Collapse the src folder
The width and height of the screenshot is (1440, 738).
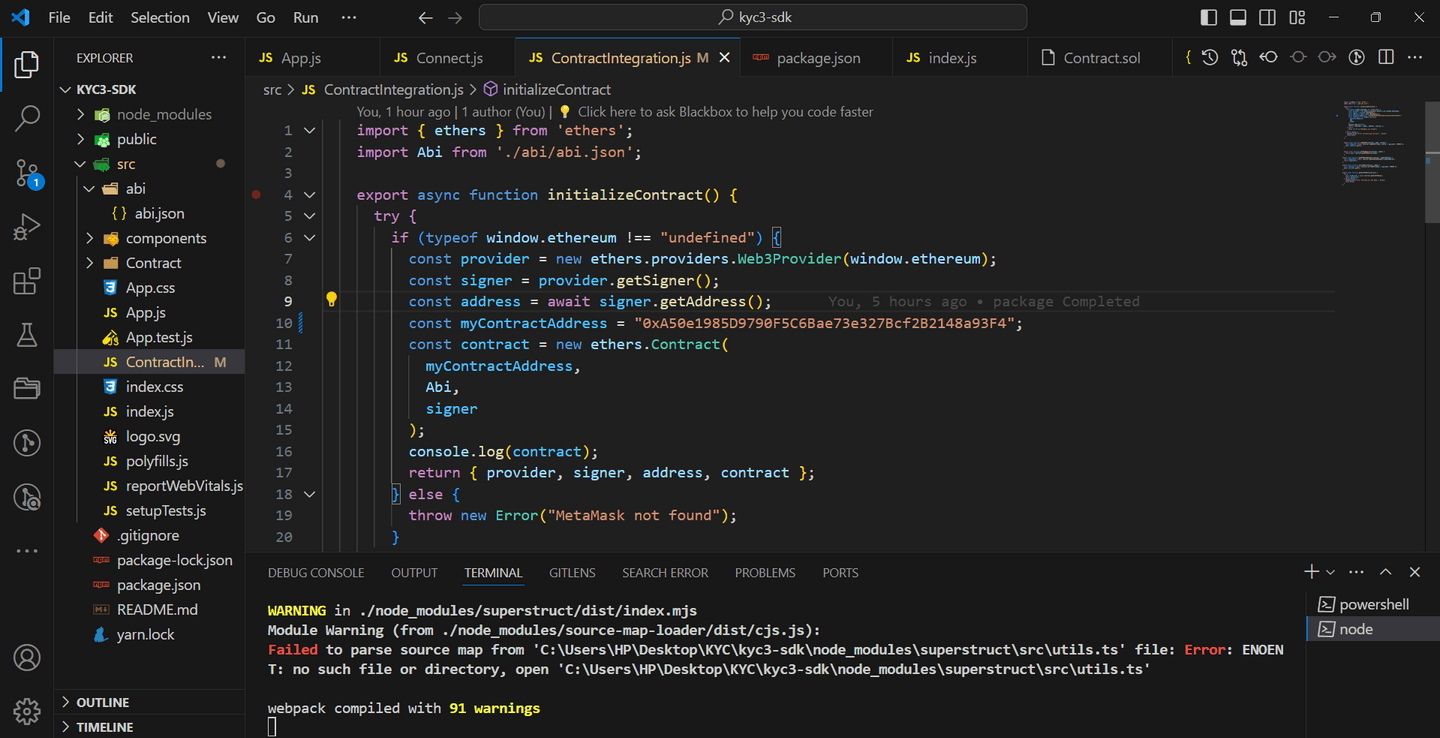coord(80,164)
